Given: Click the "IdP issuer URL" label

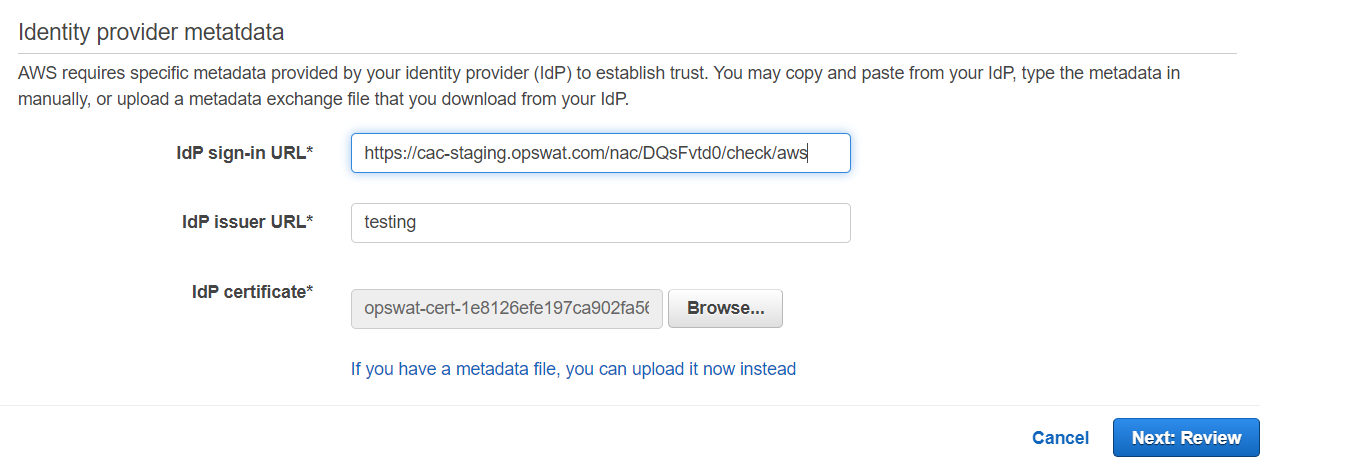Looking at the screenshot, I should (240, 222).
